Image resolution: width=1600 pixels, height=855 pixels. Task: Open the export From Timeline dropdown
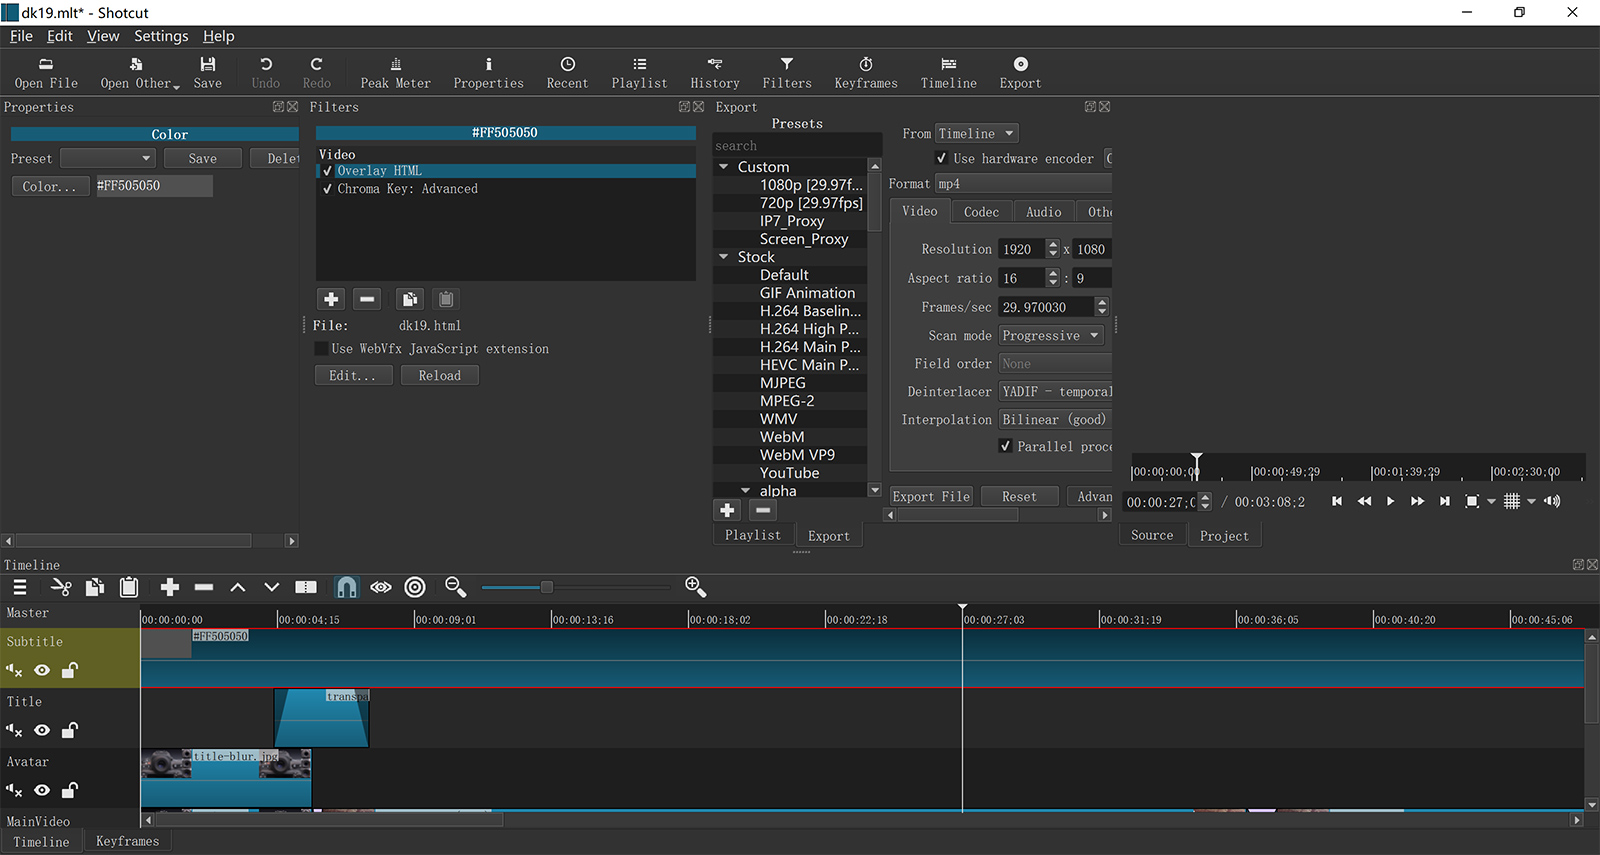(x=976, y=133)
